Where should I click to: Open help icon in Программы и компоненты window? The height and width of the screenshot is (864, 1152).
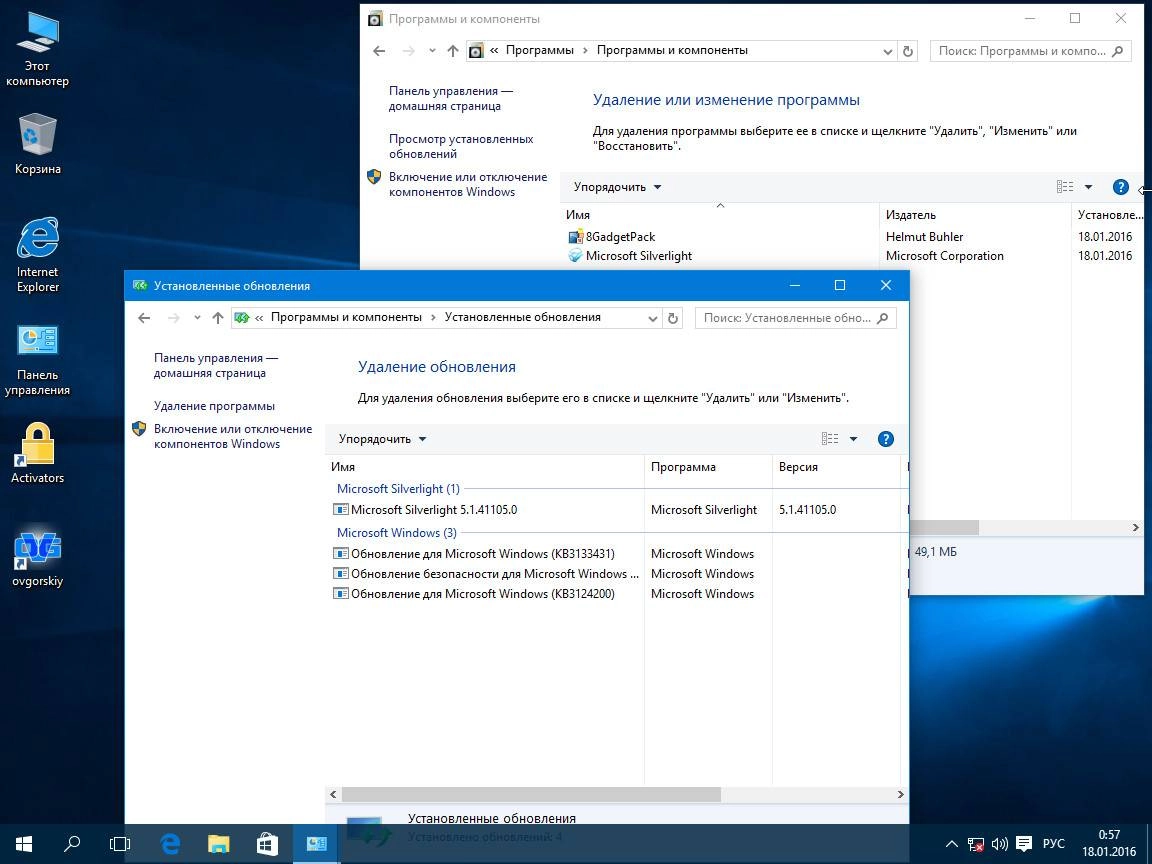pos(1120,187)
